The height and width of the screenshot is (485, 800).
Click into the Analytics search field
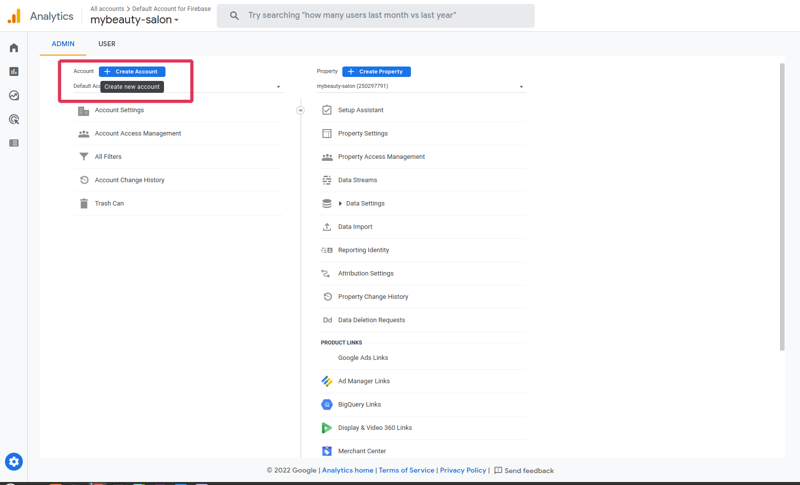pos(376,16)
